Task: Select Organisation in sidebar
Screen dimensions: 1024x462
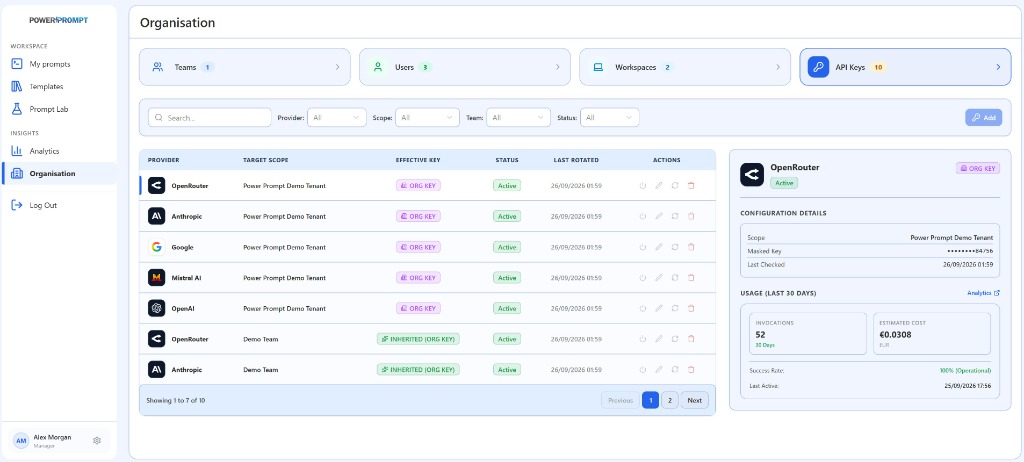Action: [59, 173]
